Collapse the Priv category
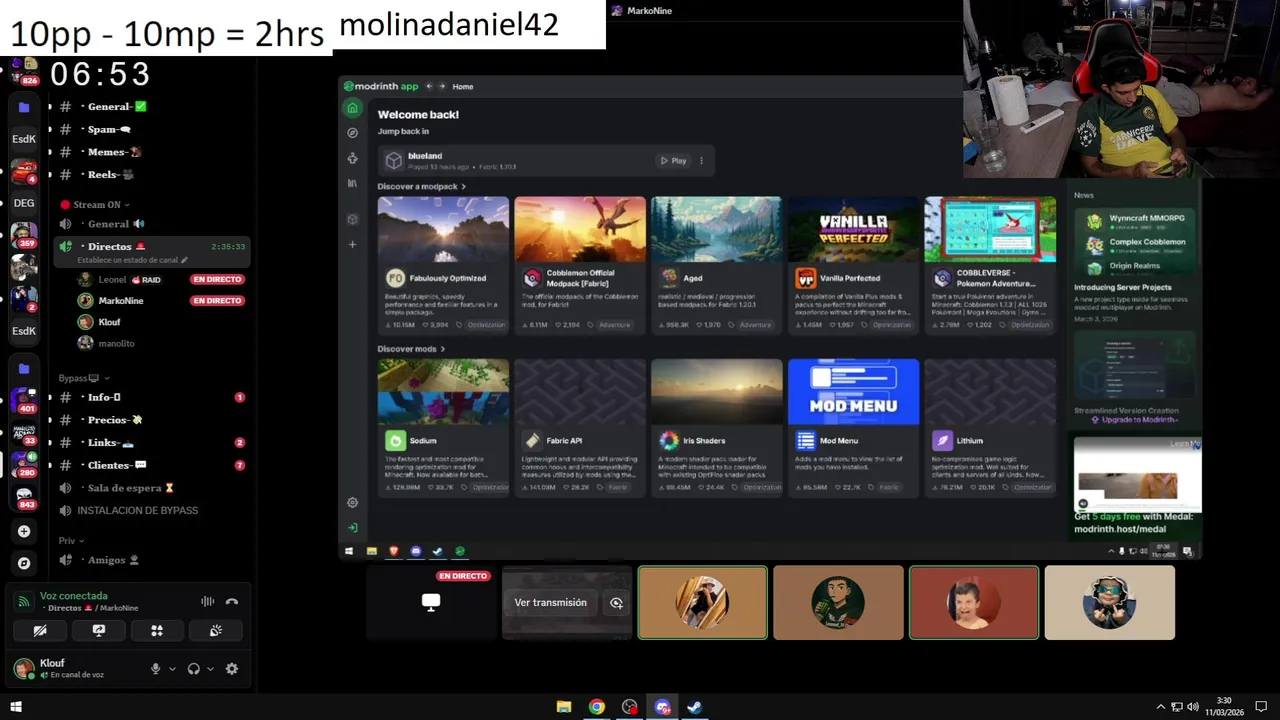Viewport: 1280px width, 720px height. click(70, 541)
